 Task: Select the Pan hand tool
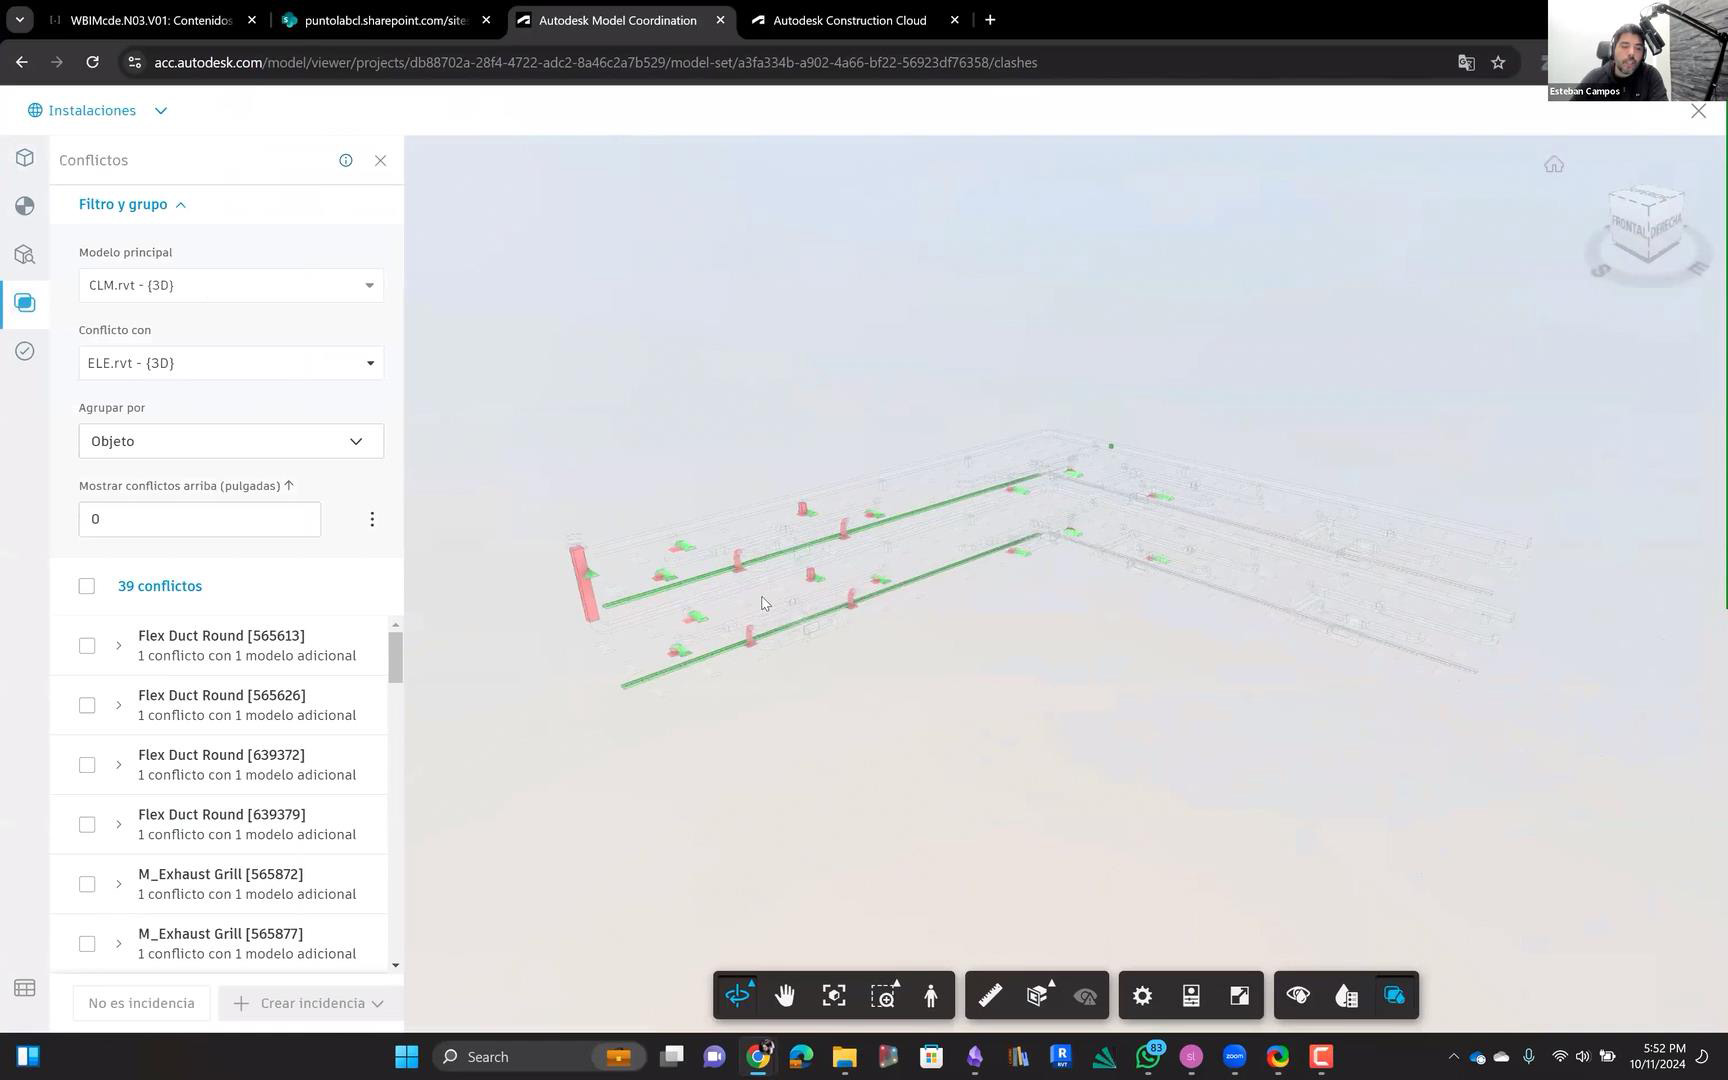click(785, 996)
